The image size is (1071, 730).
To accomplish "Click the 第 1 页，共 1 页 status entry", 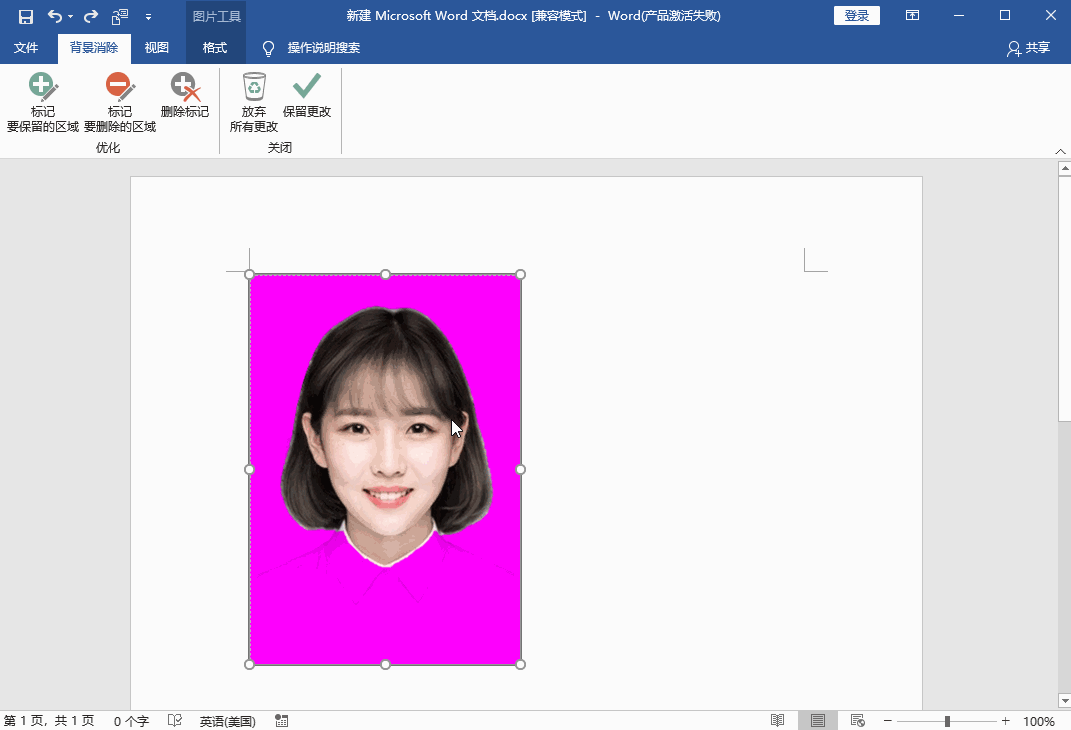I will pyautogui.click(x=49, y=721).
